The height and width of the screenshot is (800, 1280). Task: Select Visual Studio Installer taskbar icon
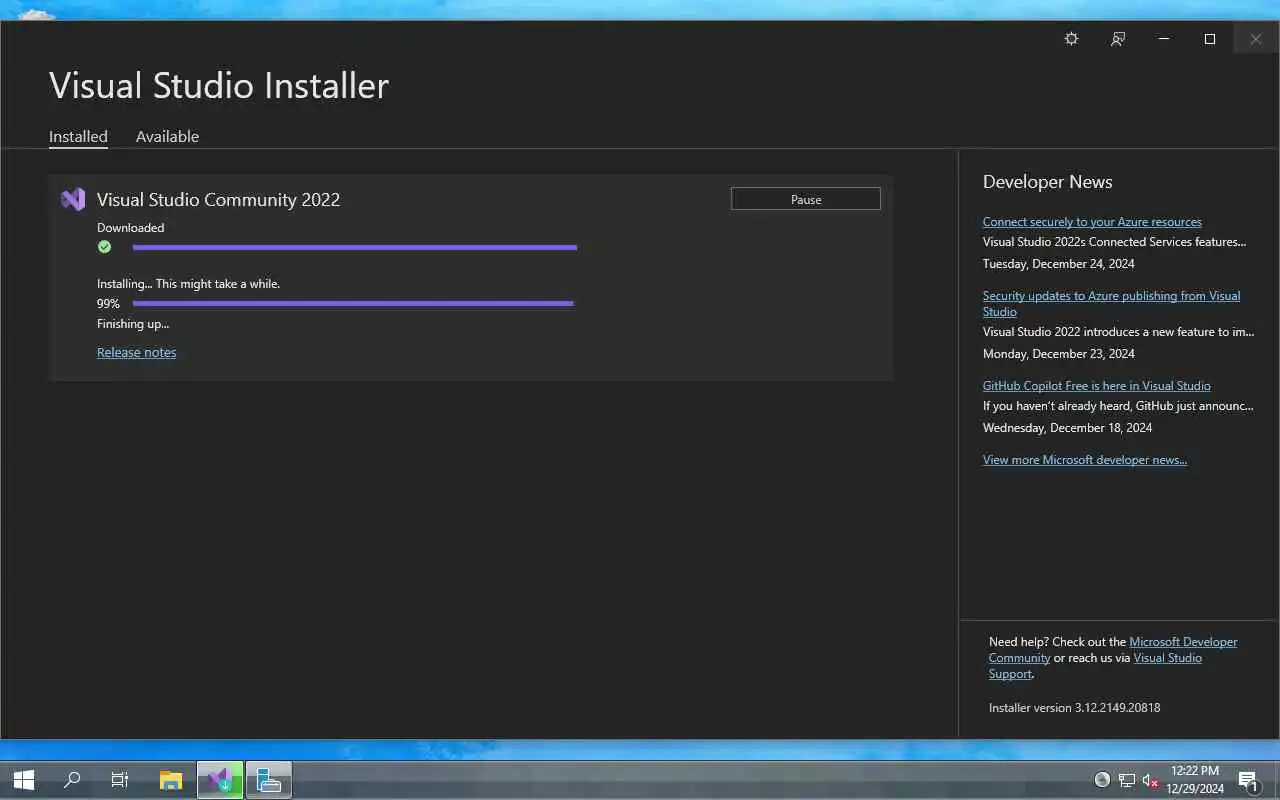click(x=220, y=780)
